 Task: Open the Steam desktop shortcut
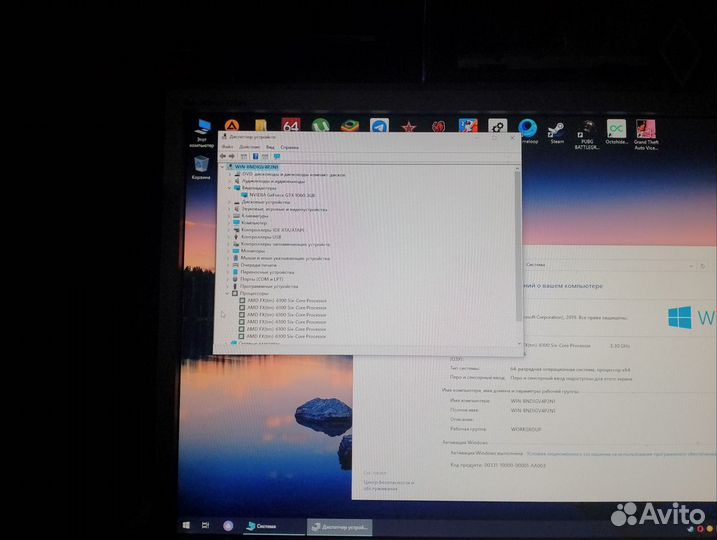557,129
